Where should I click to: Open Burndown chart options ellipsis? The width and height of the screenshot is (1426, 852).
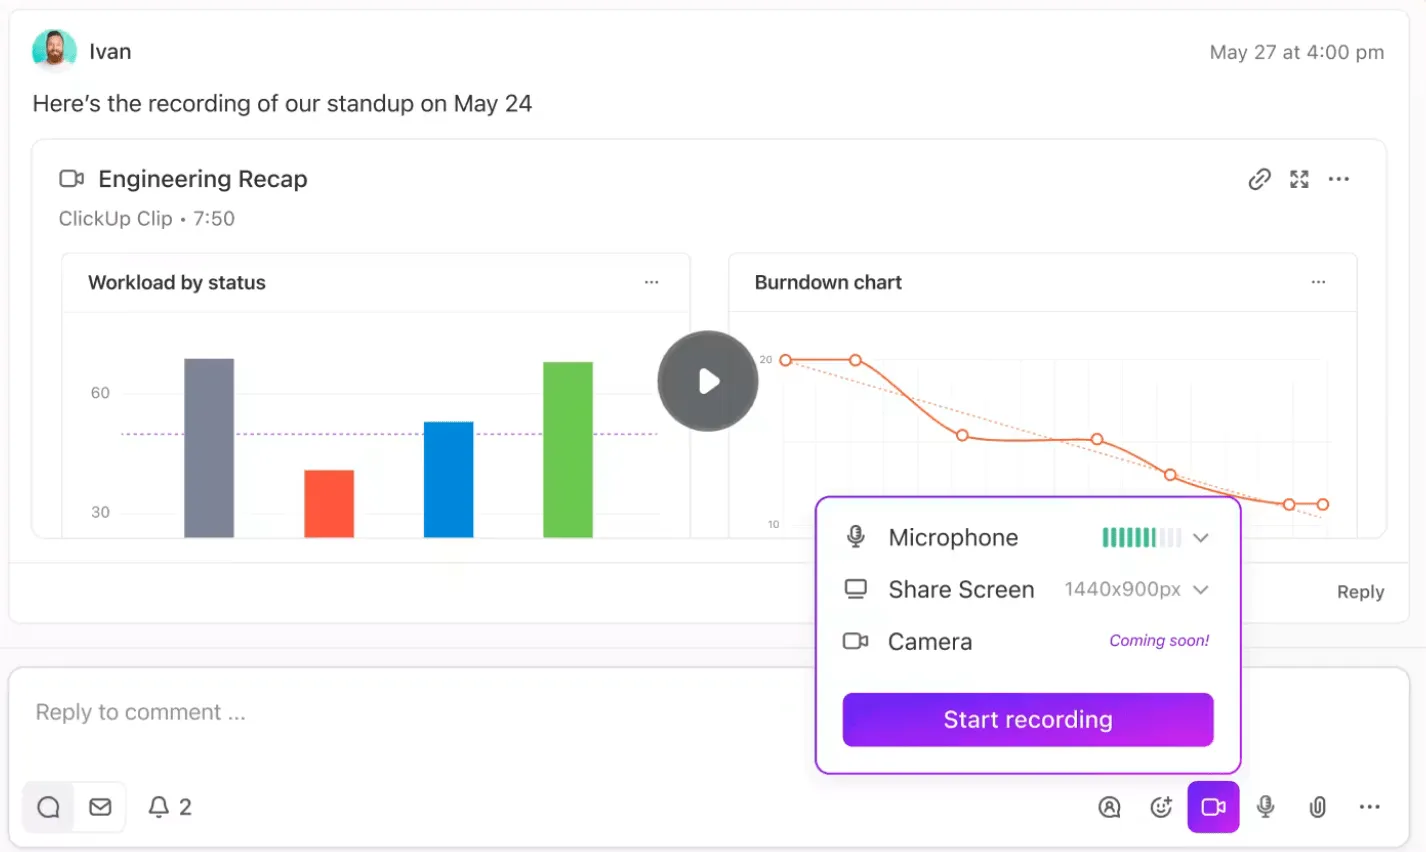[1318, 282]
